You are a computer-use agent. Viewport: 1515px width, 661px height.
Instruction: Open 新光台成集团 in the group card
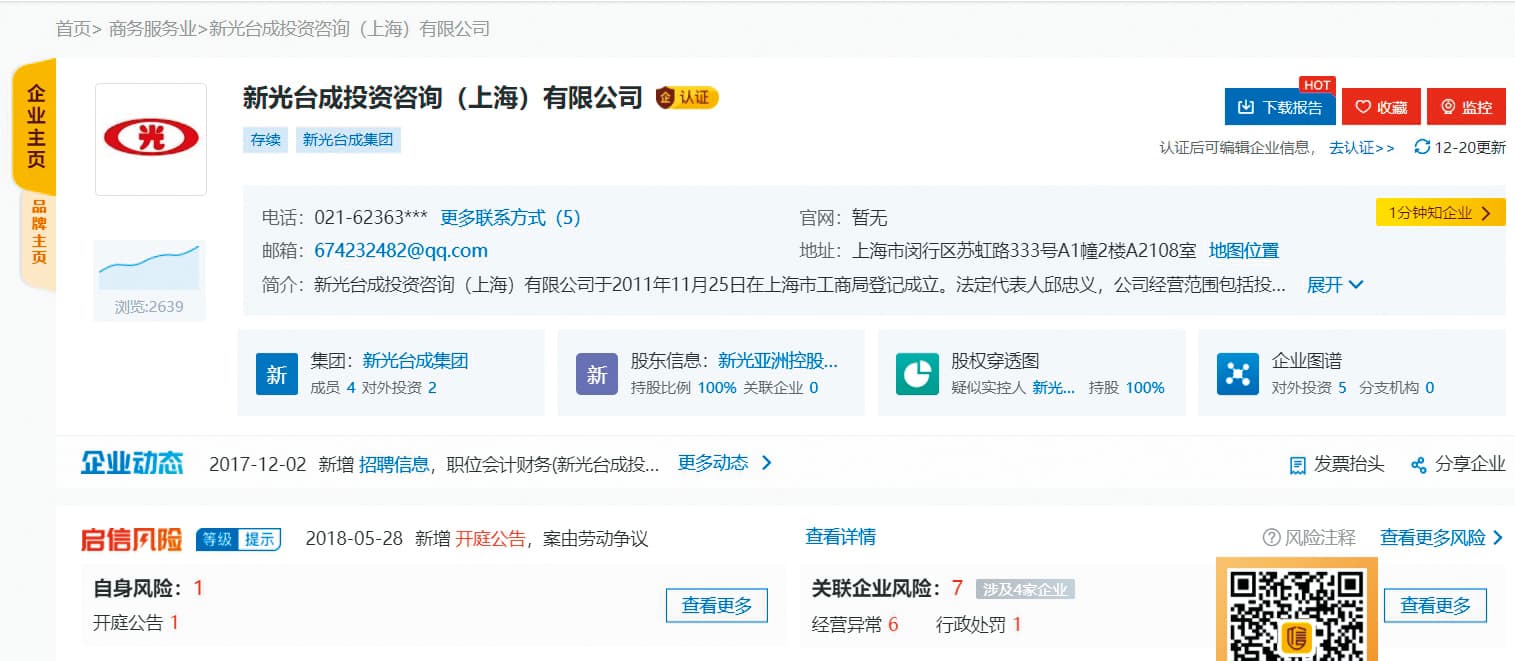pyautogui.click(x=415, y=361)
